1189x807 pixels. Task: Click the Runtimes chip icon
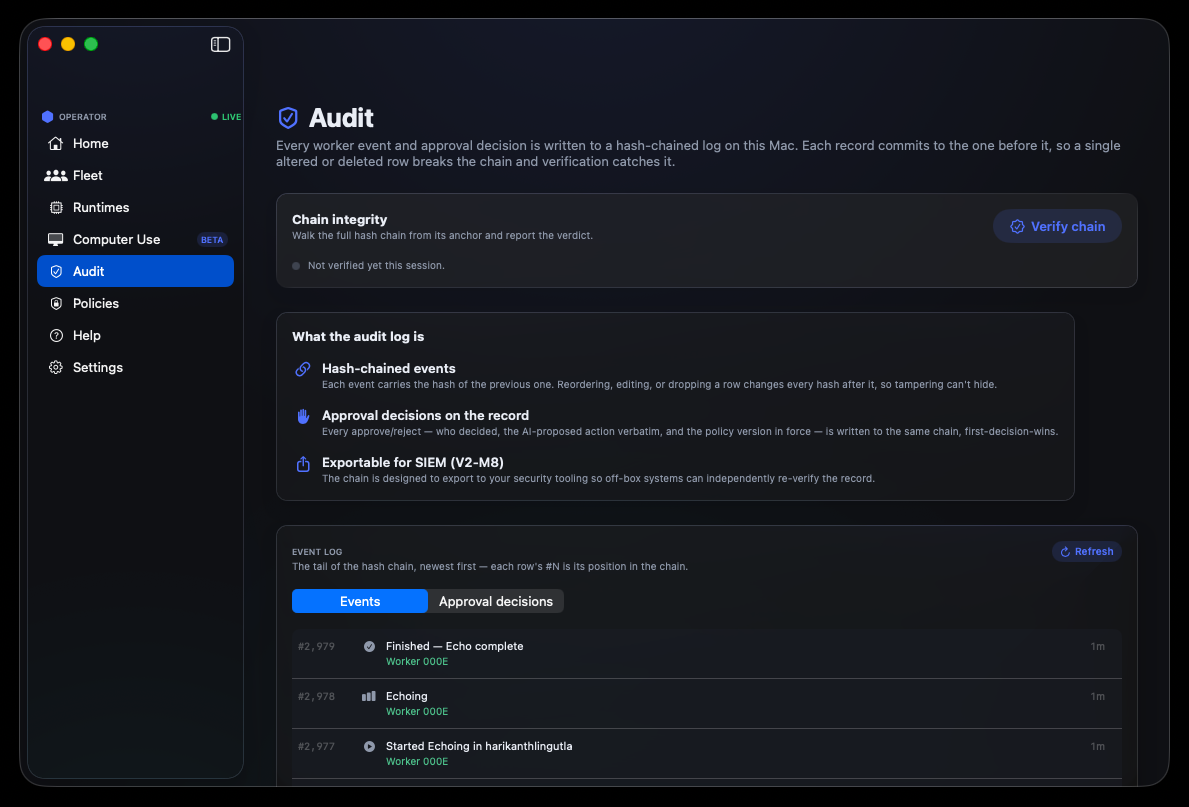(56, 207)
